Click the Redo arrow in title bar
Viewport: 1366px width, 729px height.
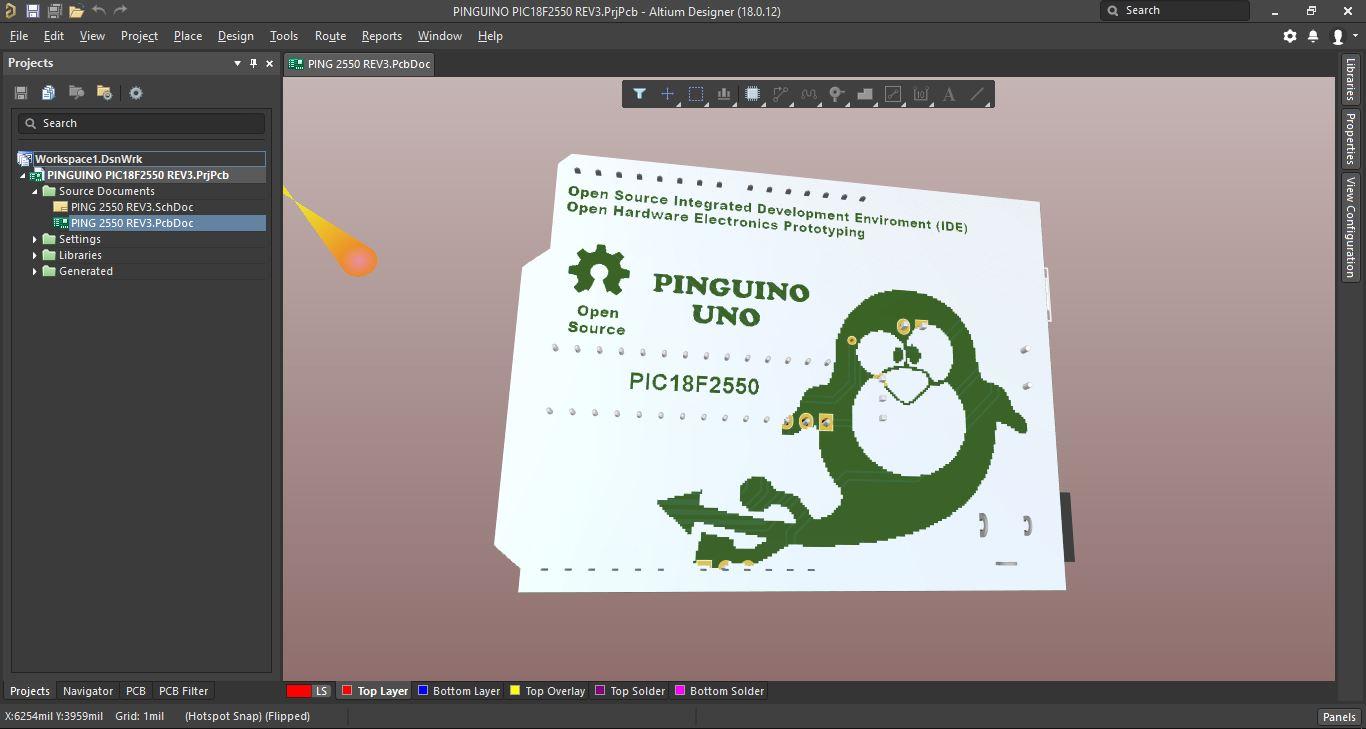(x=120, y=11)
